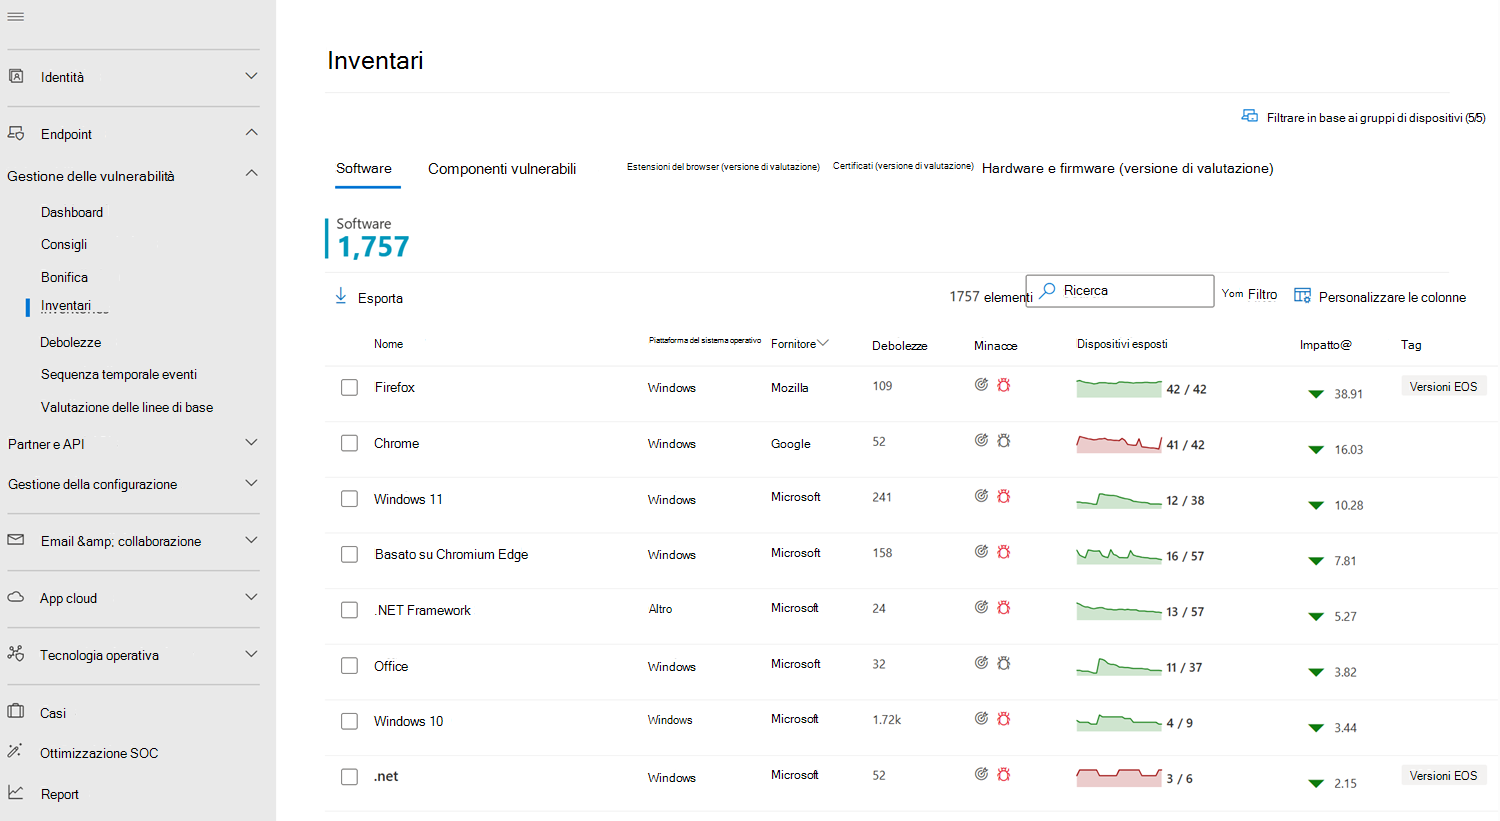Click the Chrome row bug icon
The image size is (1500, 821).
coord(1004,440)
